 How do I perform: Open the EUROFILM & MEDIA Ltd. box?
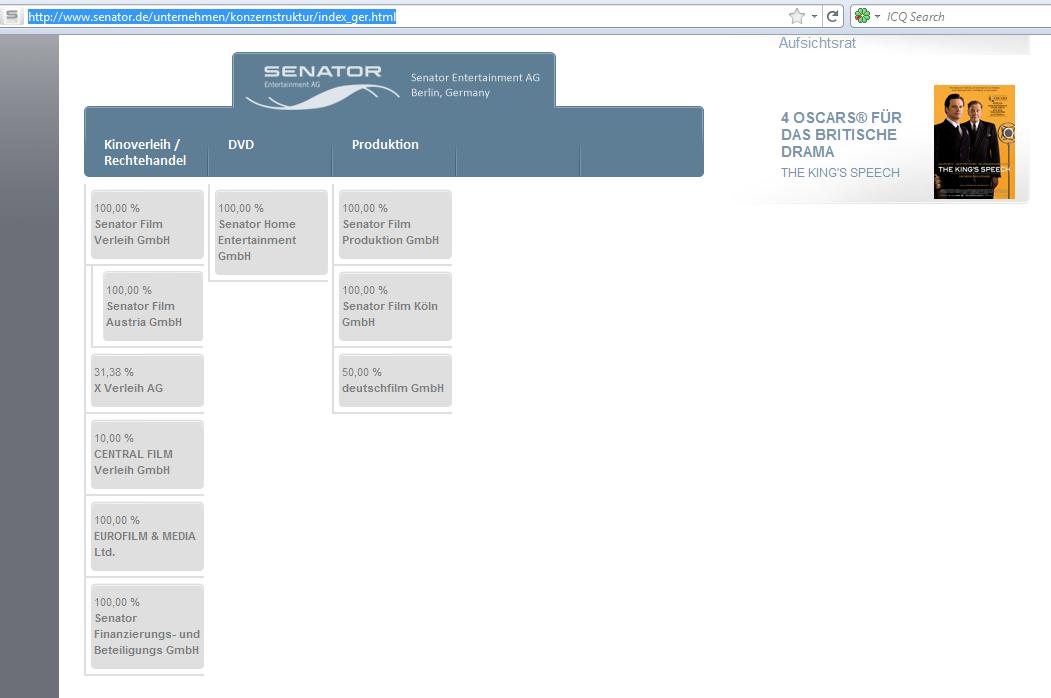147,536
